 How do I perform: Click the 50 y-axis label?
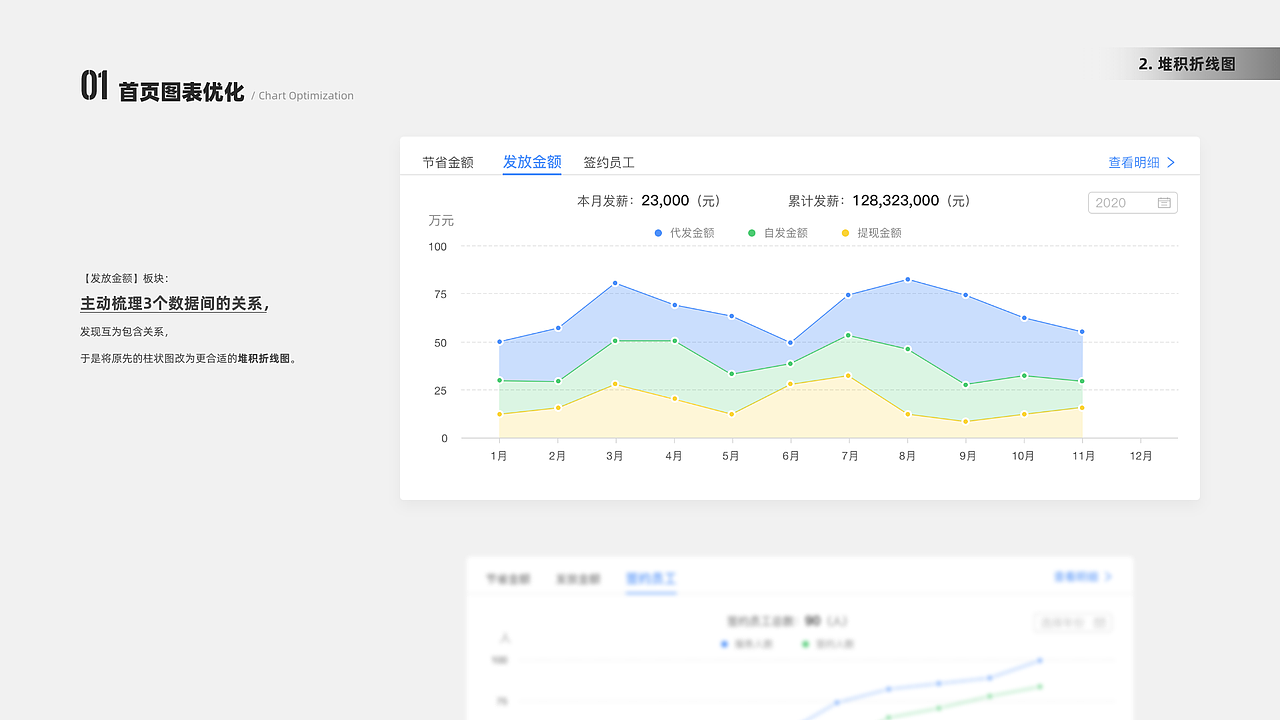(x=440, y=342)
